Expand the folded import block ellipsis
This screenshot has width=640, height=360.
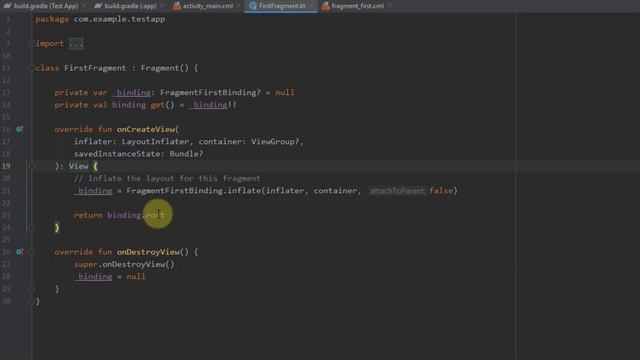[76, 44]
